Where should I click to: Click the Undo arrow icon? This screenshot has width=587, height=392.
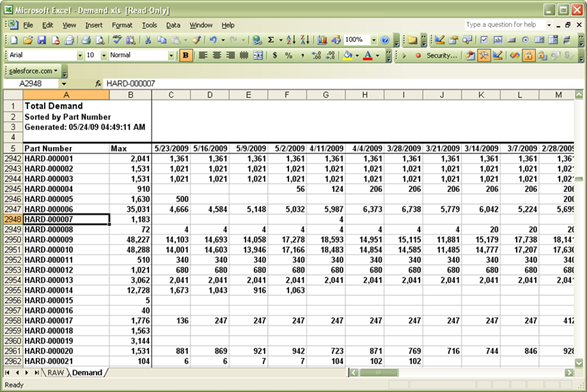pyautogui.click(x=213, y=40)
